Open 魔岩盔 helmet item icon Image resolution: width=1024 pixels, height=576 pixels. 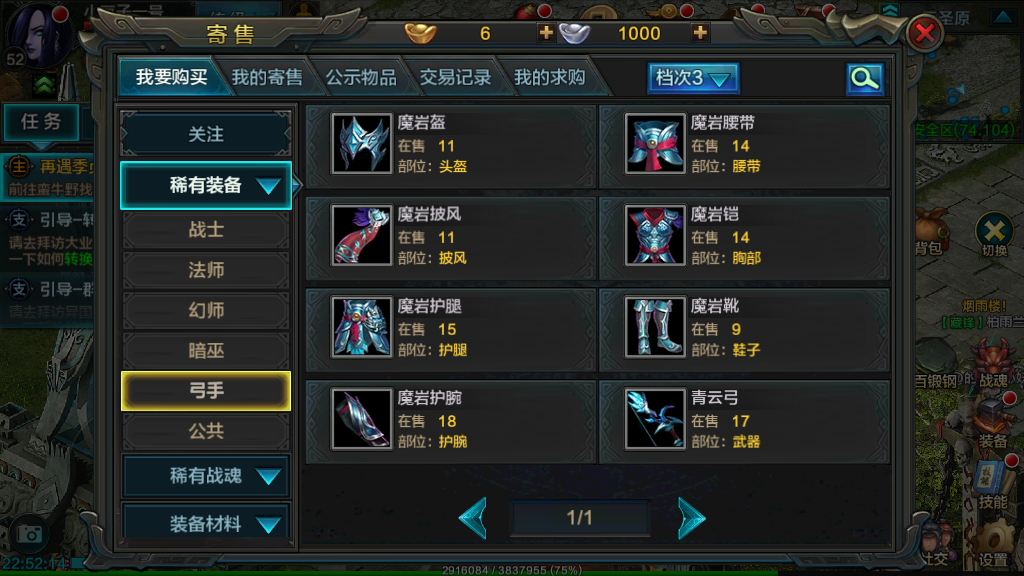click(x=361, y=143)
